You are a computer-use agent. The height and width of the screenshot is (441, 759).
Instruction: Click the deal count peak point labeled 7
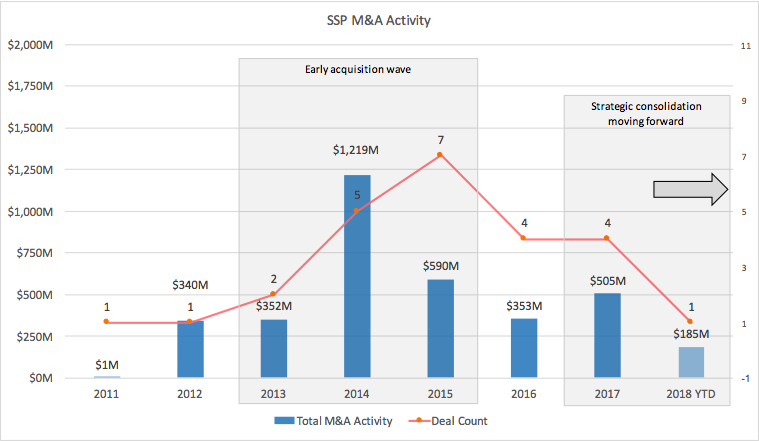[440, 154]
